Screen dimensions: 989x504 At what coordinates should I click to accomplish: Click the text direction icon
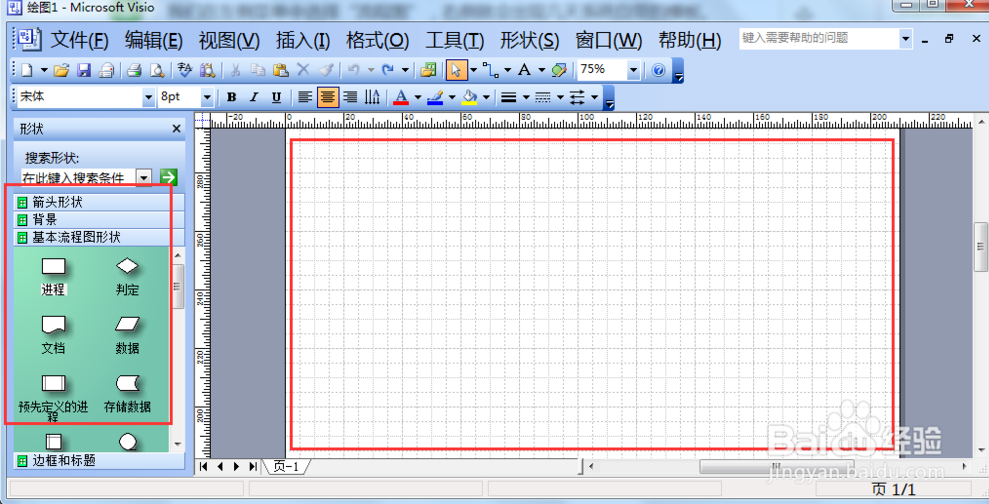[373, 97]
